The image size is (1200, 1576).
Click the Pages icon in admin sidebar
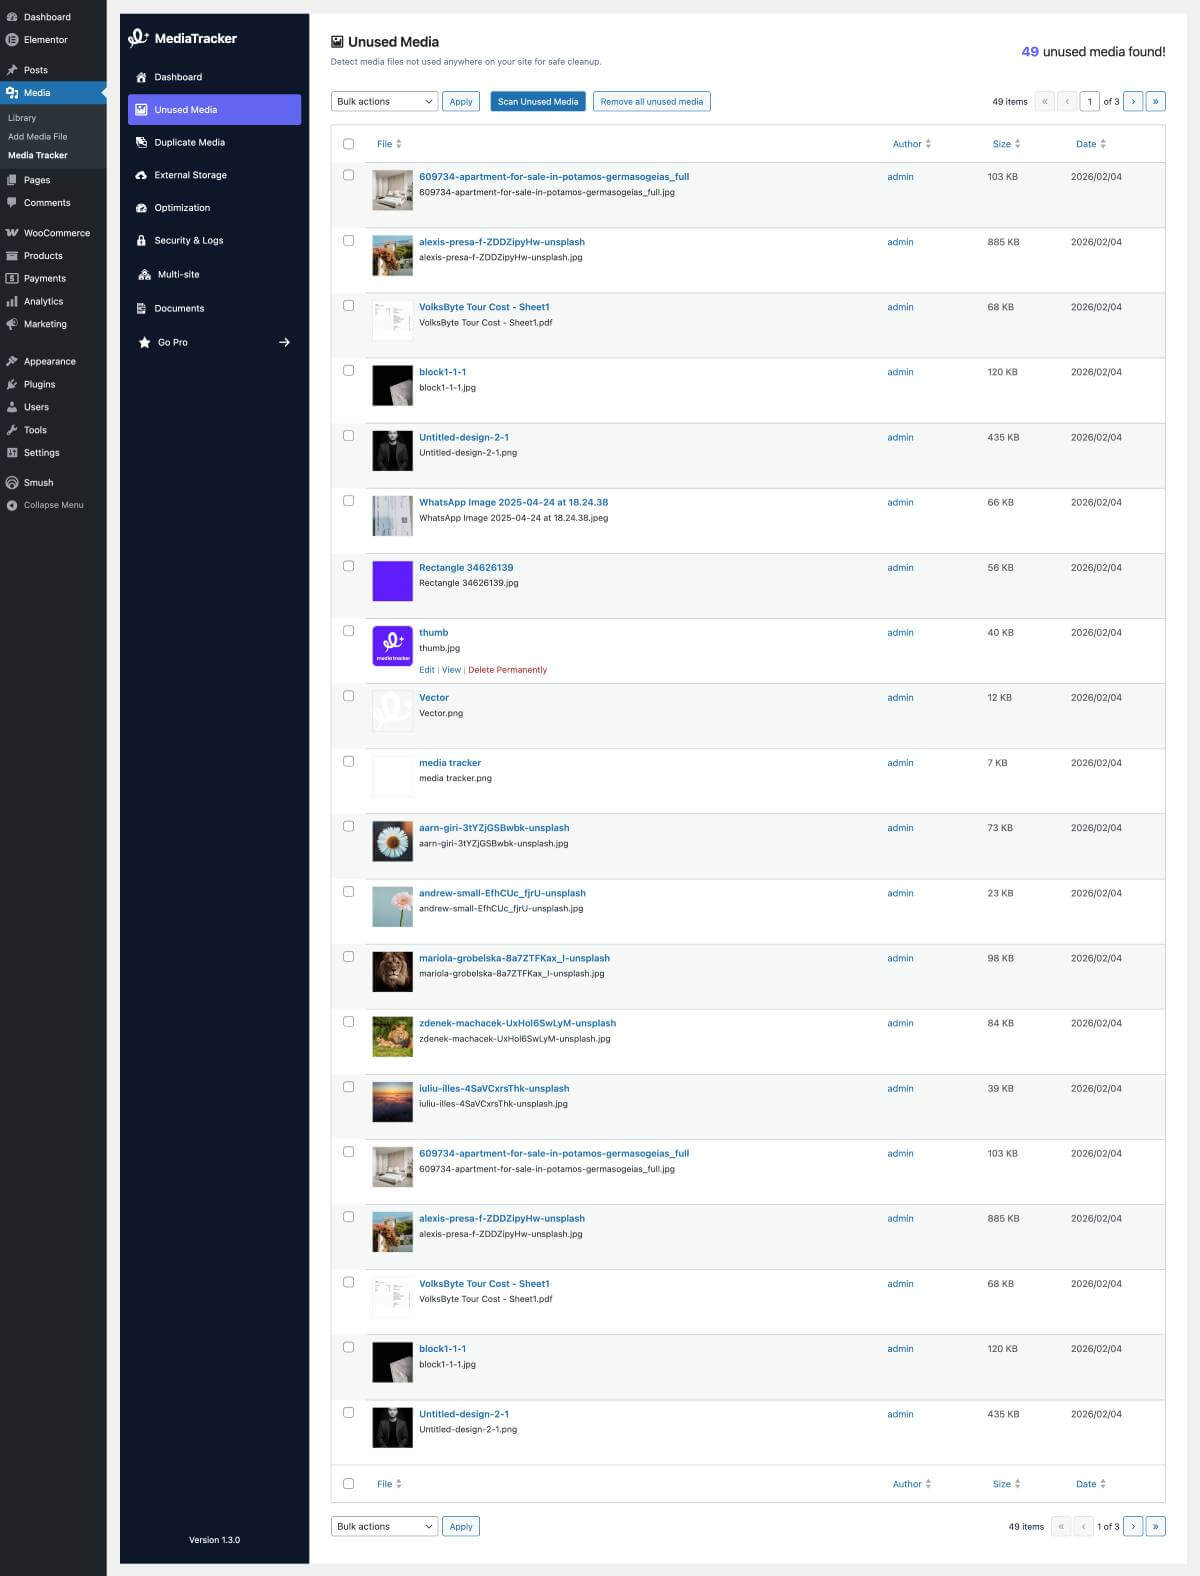point(12,180)
